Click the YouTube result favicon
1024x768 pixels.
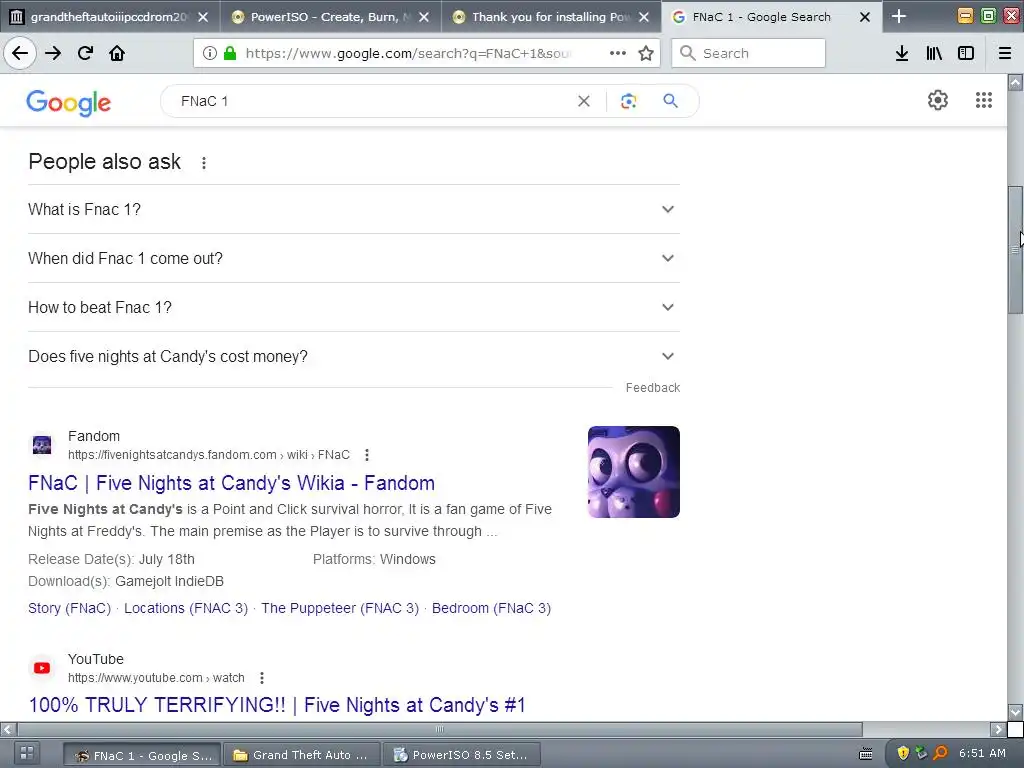coord(42,668)
